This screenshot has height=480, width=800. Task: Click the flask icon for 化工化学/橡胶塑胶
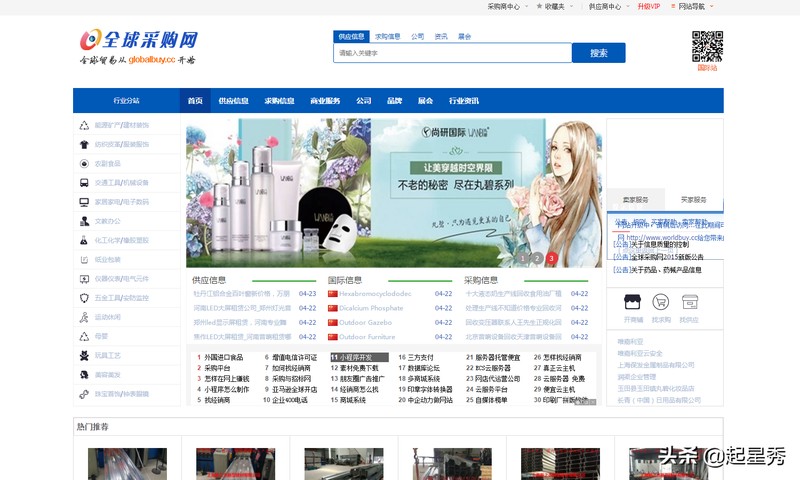(x=84, y=240)
